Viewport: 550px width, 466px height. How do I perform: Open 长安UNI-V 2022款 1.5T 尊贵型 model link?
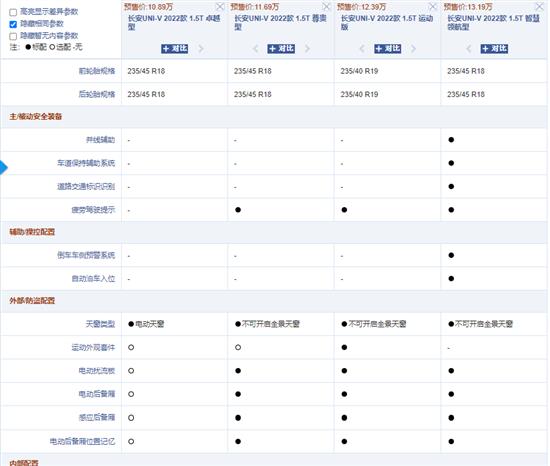click(x=280, y=22)
